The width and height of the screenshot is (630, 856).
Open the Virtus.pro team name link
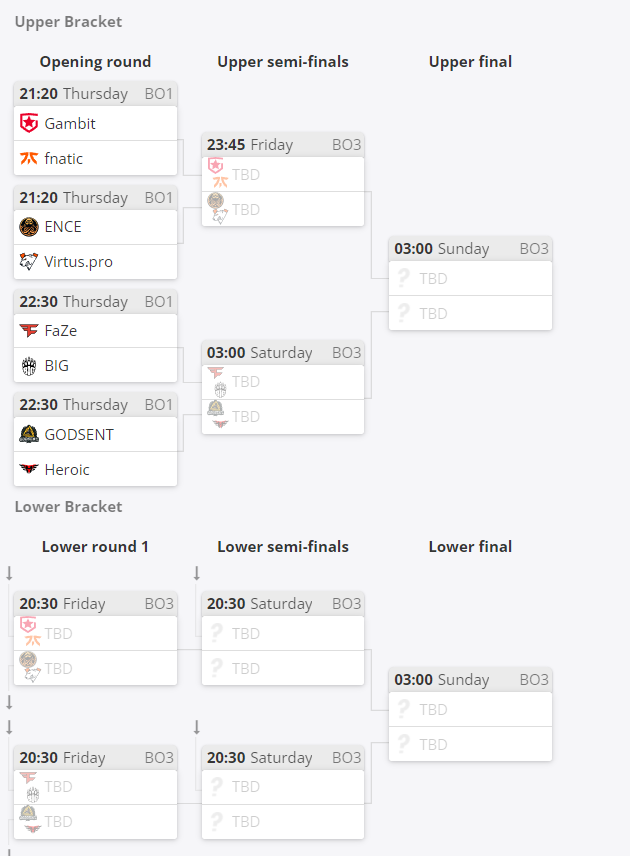click(79, 262)
